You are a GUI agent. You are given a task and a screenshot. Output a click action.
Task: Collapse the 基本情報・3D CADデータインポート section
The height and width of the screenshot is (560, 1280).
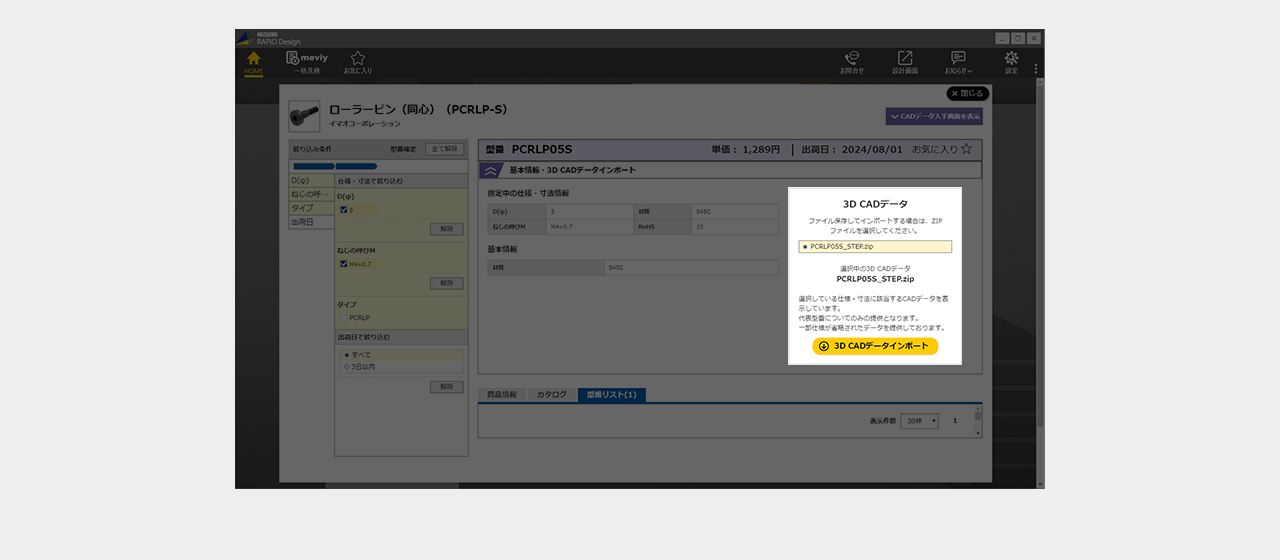pos(491,170)
